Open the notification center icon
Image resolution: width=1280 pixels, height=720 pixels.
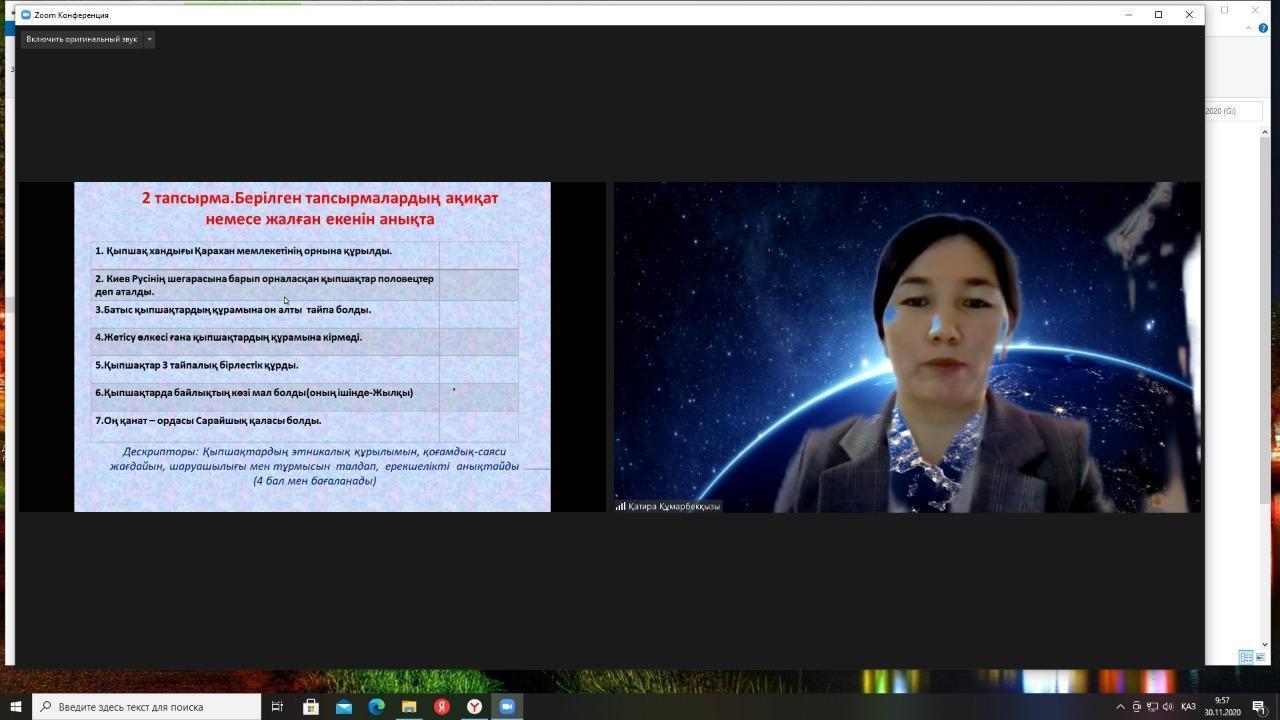(x=1259, y=707)
